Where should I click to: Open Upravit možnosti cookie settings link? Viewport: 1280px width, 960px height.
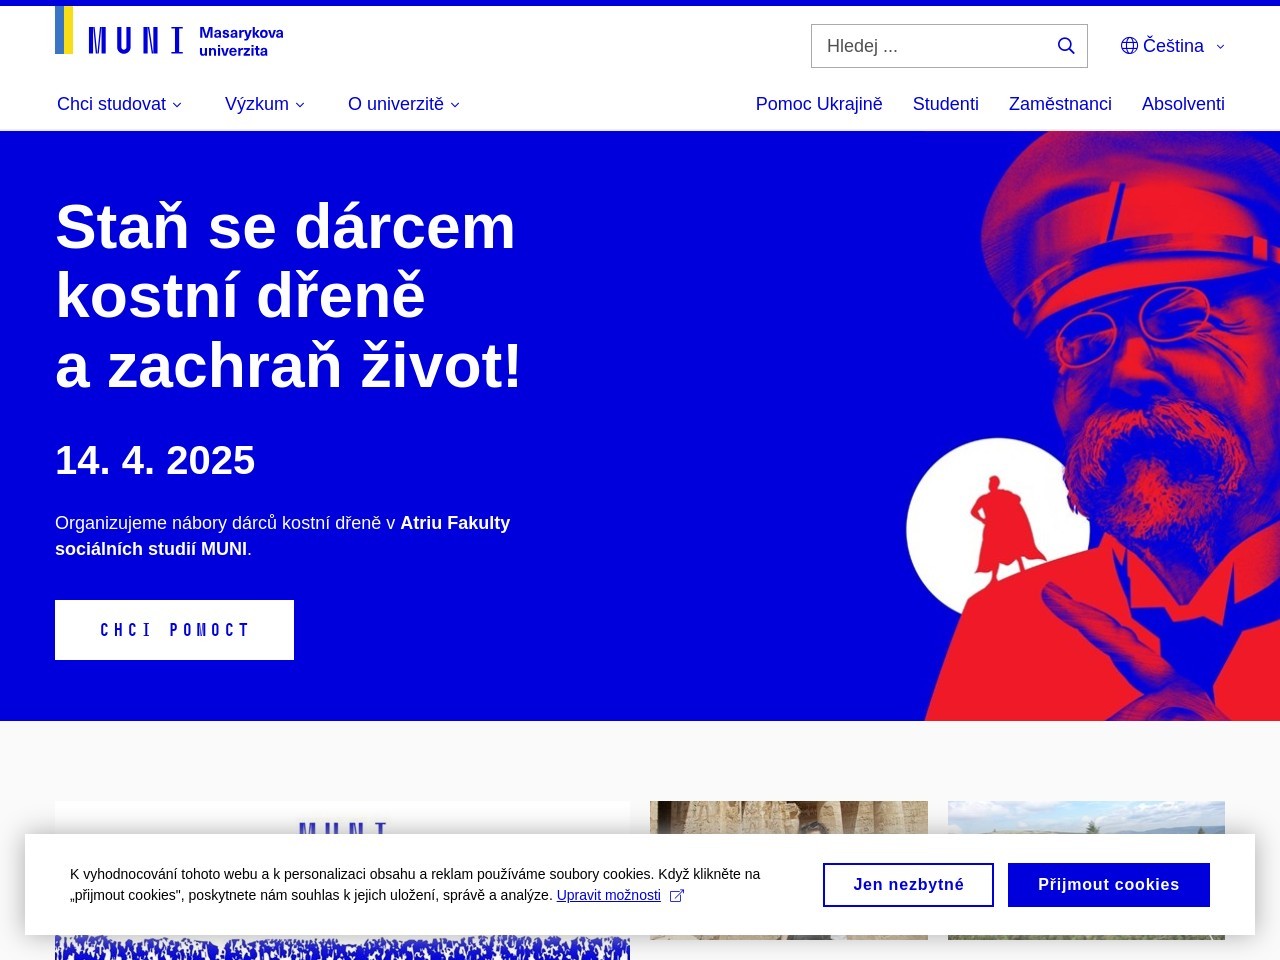click(x=609, y=896)
